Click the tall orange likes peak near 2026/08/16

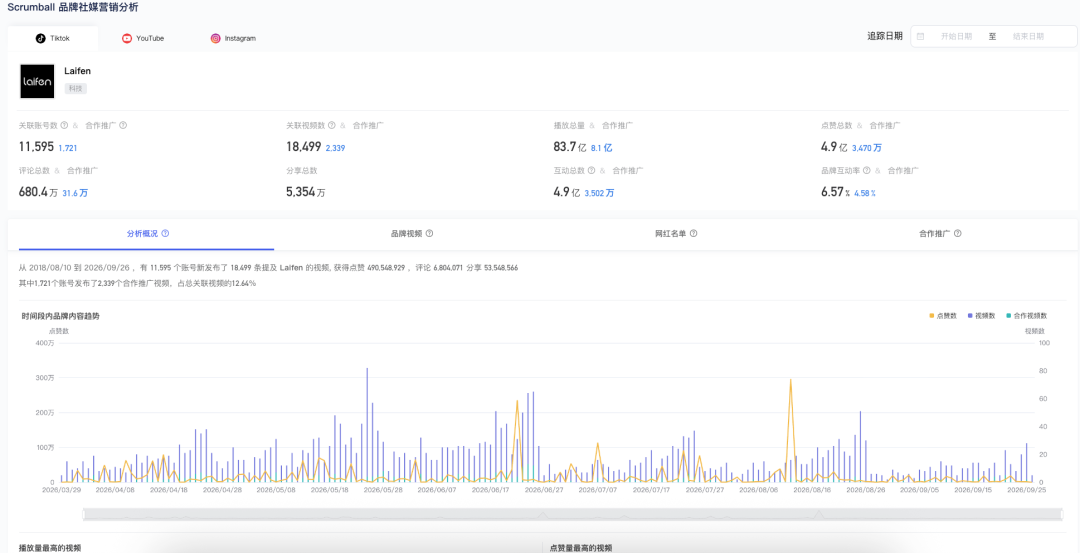click(x=790, y=380)
